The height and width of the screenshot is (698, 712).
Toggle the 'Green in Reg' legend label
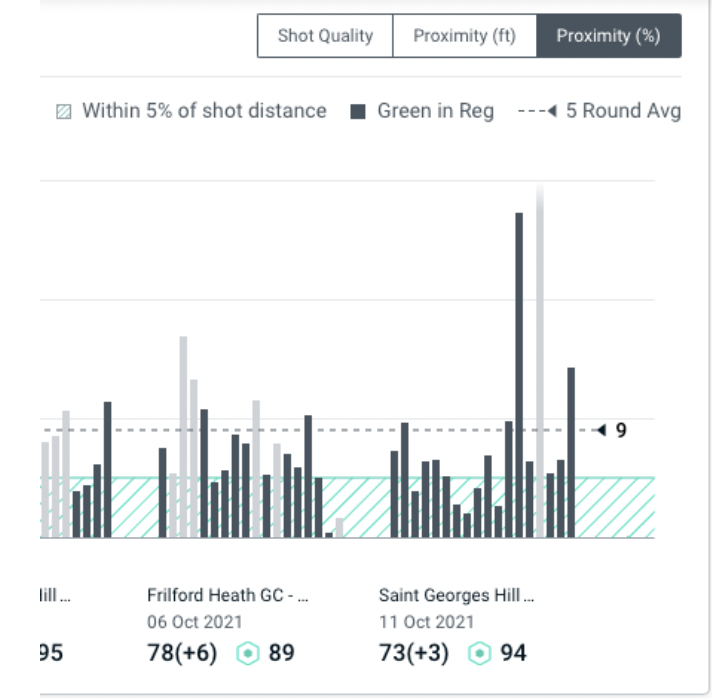(x=435, y=111)
